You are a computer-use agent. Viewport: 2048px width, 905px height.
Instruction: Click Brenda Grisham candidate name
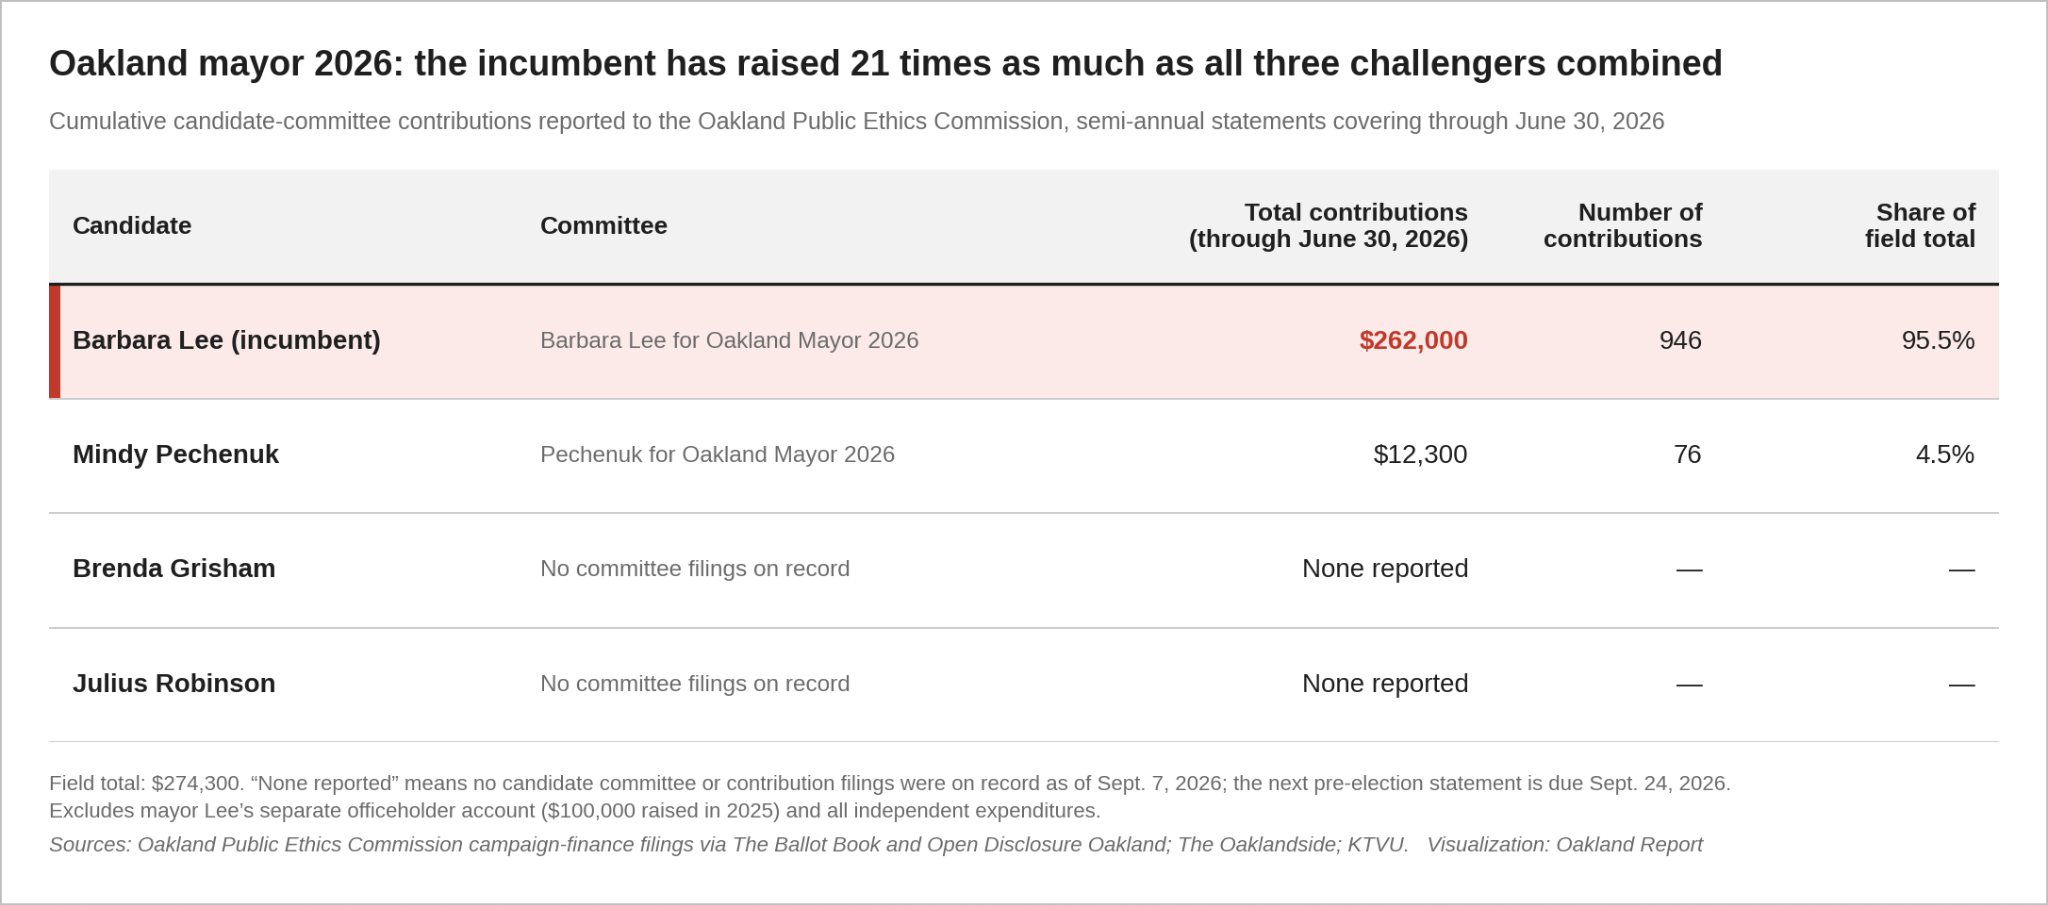click(174, 569)
